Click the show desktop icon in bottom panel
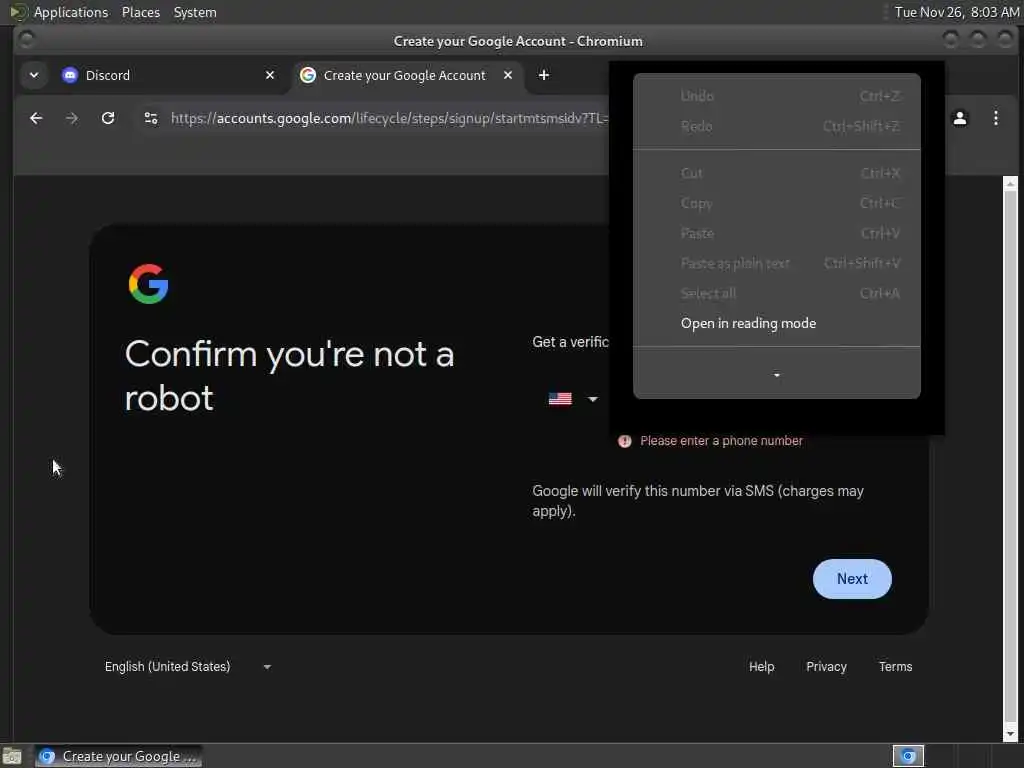The width and height of the screenshot is (1024, 768). tap(12, 756)
